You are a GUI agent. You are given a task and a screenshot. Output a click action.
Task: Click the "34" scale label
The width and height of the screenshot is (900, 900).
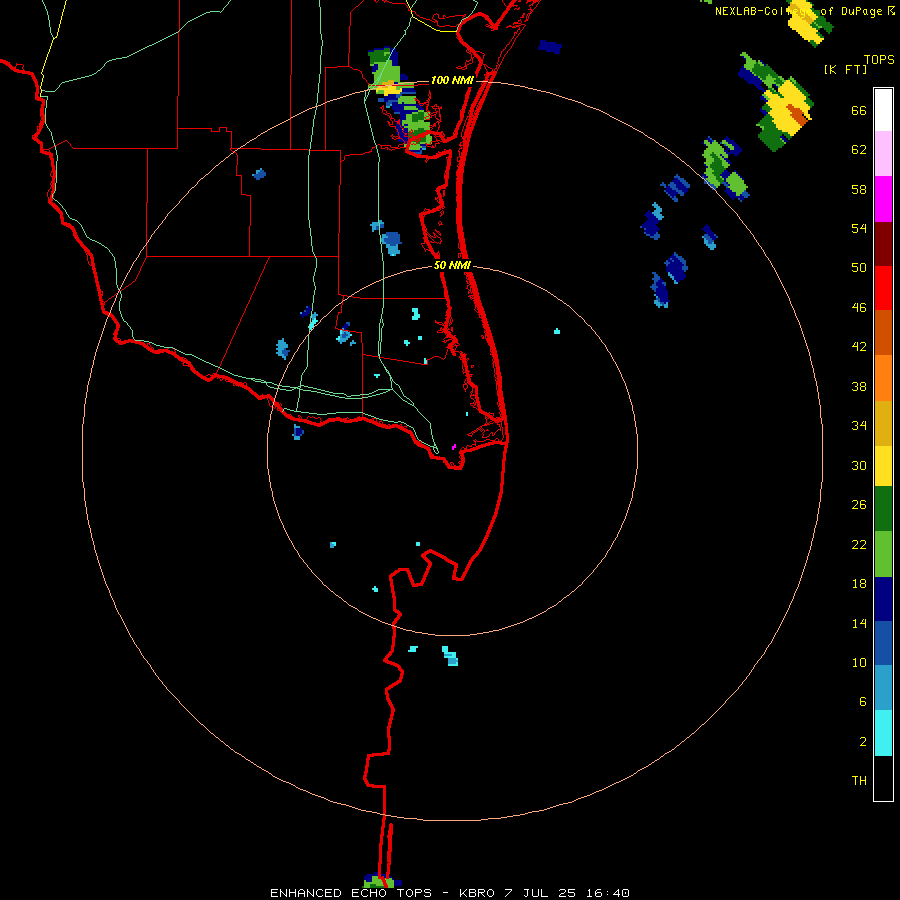pyautogui.click(x=859, y=426)
